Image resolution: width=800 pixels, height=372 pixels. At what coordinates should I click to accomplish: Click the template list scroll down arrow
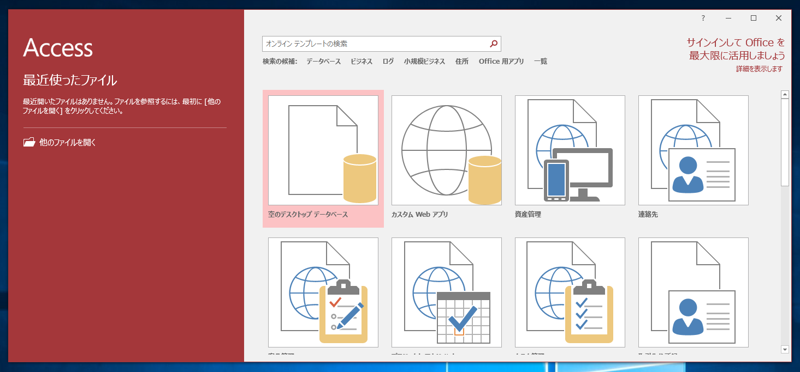[x=785, y=350]
